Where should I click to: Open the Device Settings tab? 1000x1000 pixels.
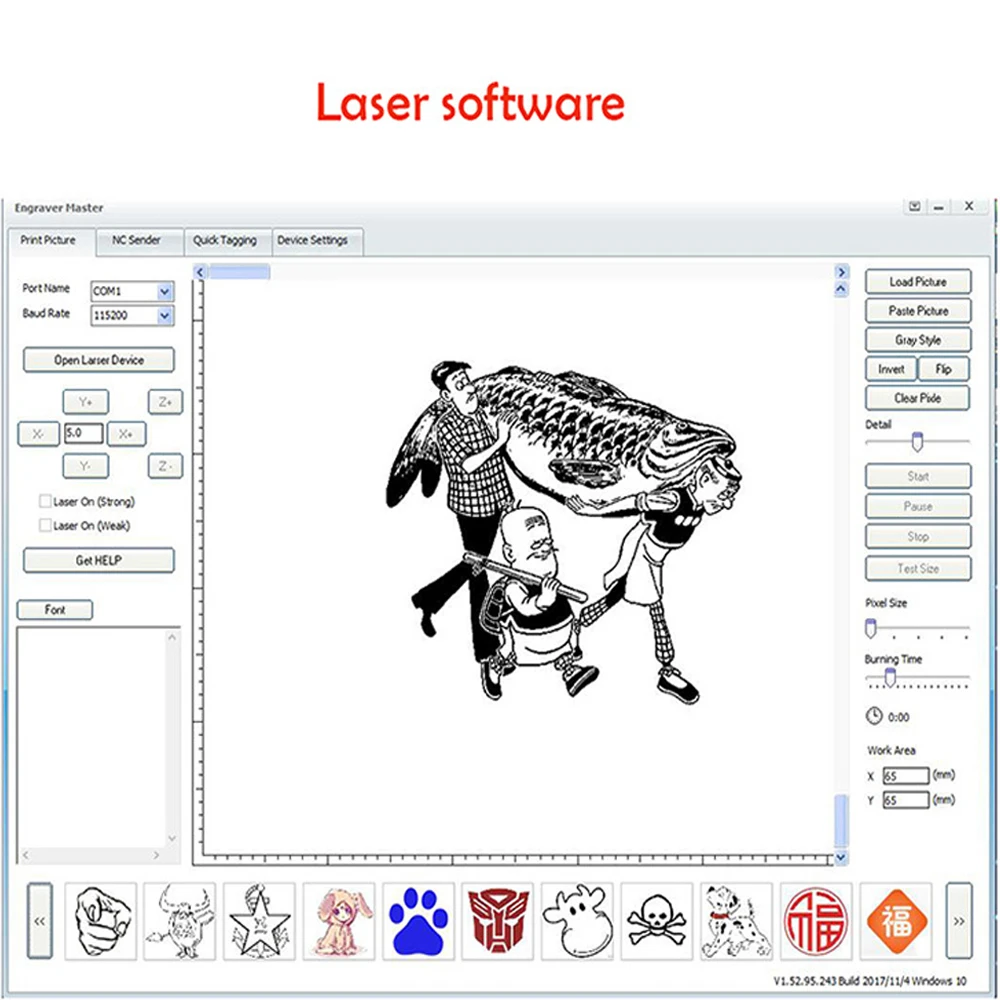312,240
